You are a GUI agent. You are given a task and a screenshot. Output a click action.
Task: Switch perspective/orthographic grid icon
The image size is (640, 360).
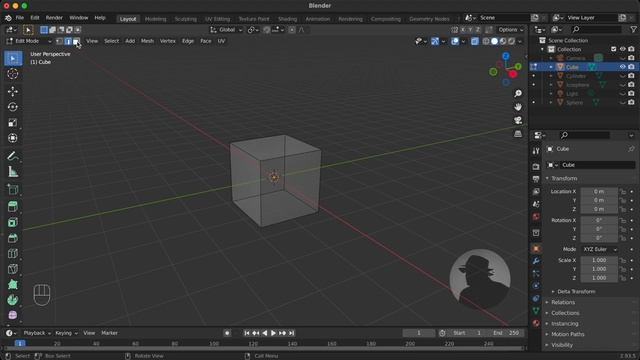(518, 134)
